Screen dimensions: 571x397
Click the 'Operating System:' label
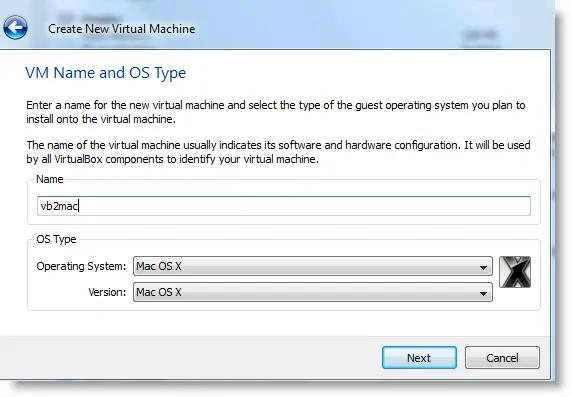coord(81,266)
